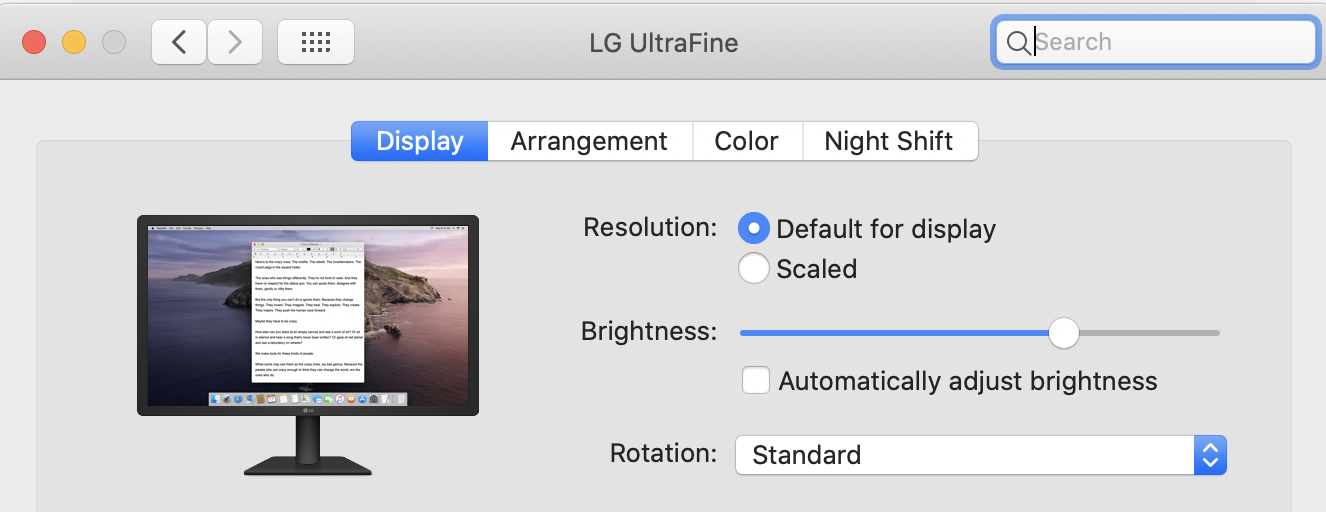The image size is (1326, 512).
Task: Click the blue arrows on the Rotation popup
Action: pyautogui.click(x=1210, y=455)
